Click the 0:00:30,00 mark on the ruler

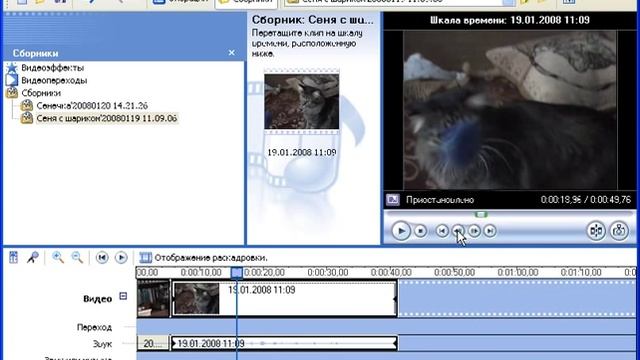(x=328, y=272)
